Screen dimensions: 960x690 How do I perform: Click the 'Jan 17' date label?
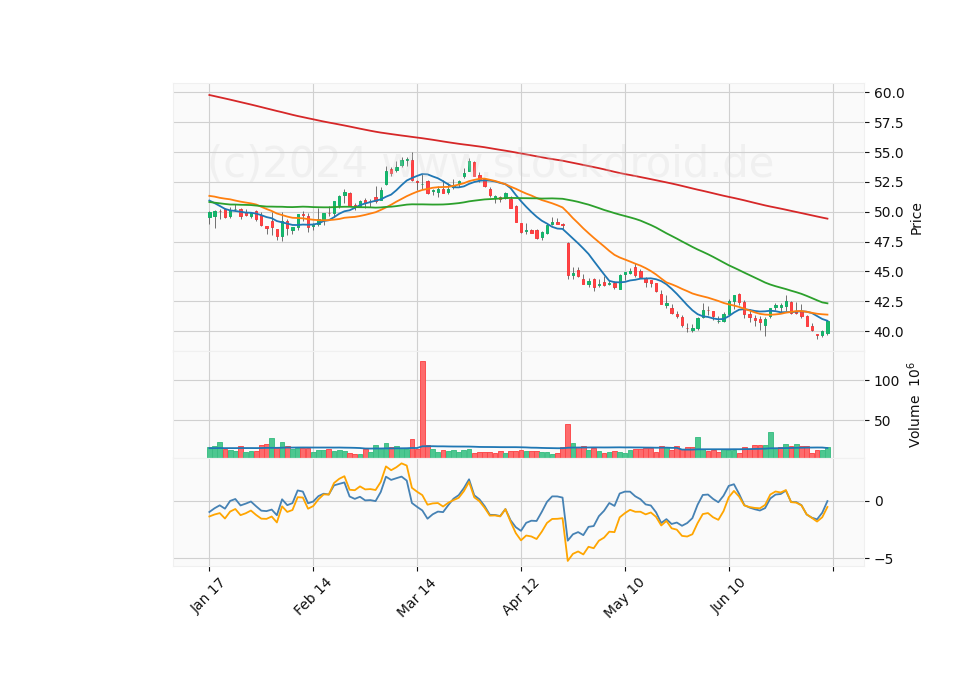tap(207, 597)
